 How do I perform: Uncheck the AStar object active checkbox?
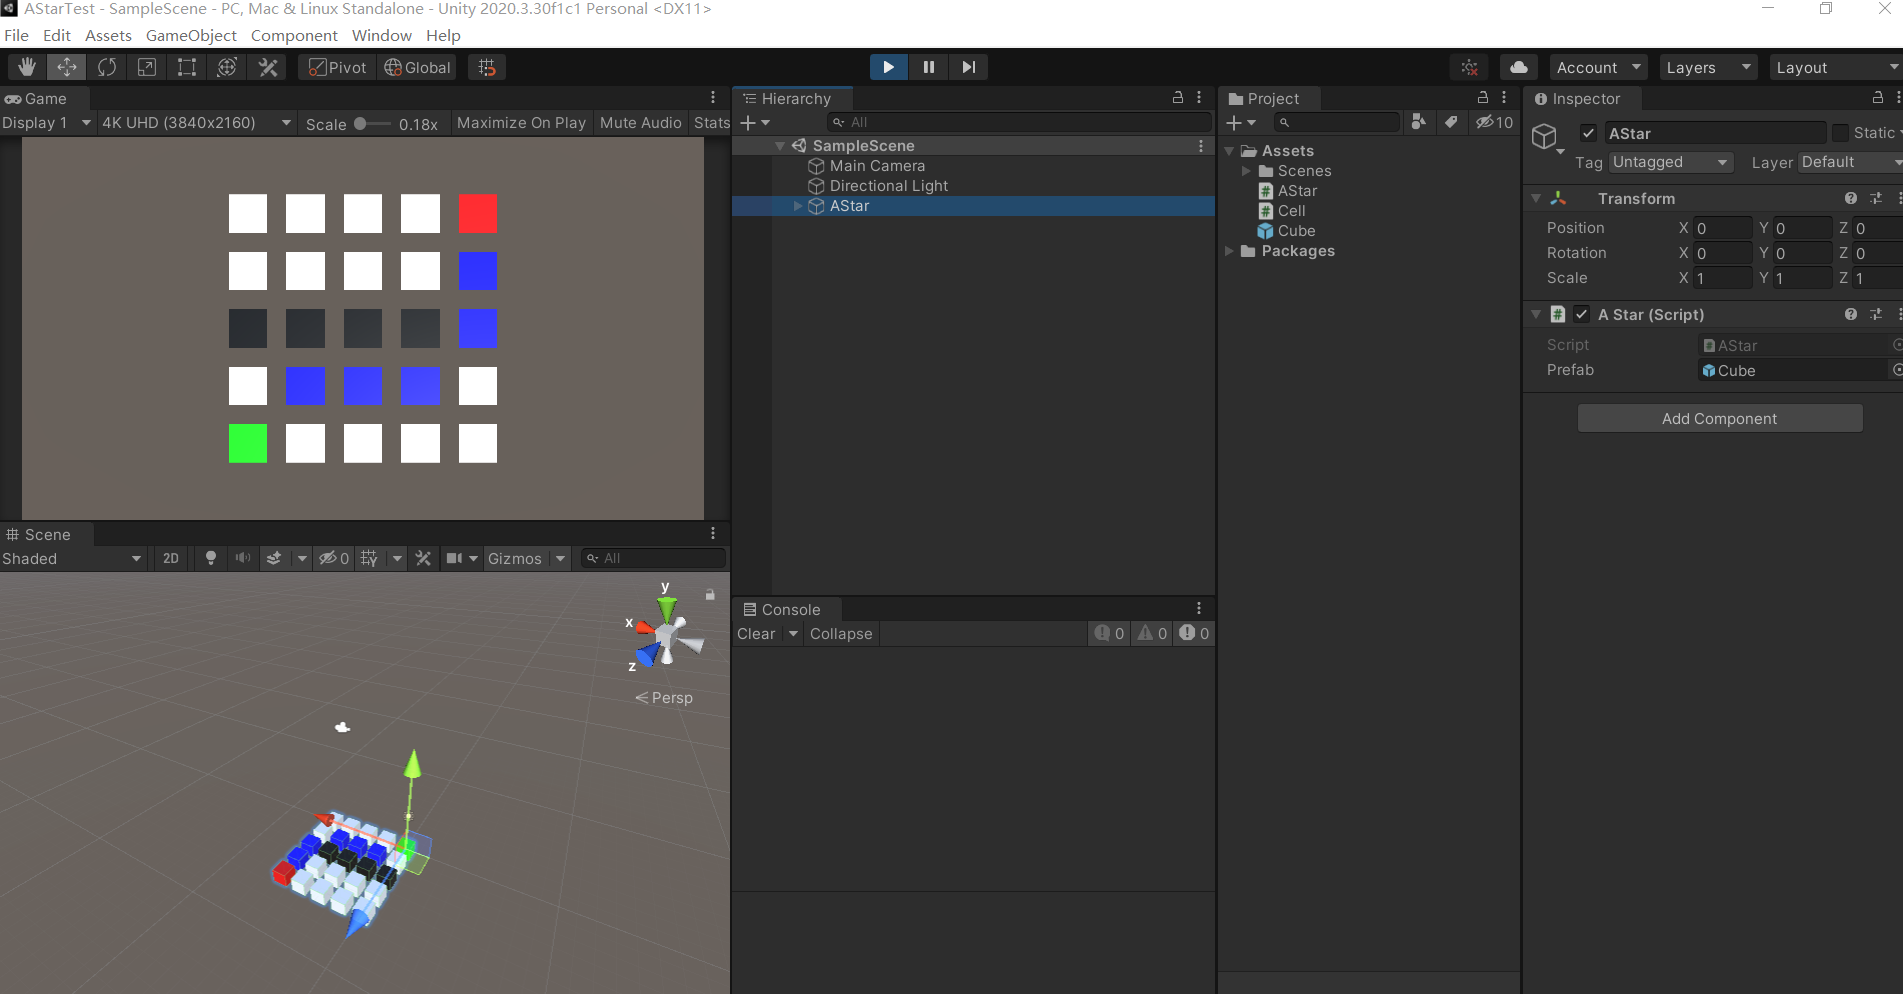click(x=1588, y=133)
